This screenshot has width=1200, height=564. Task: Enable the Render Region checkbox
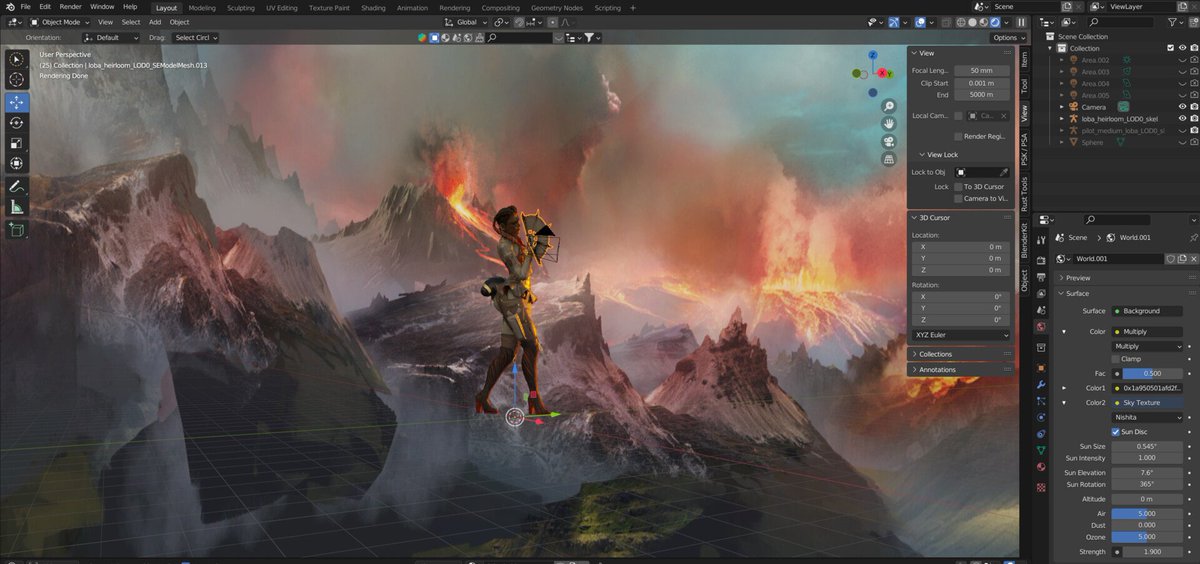958,136
